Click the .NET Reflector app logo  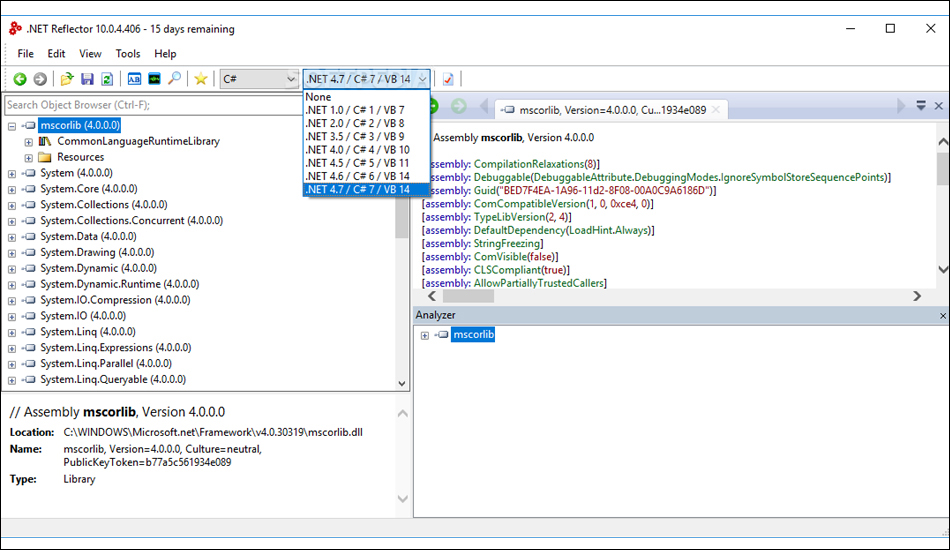[x=16, y=28]
